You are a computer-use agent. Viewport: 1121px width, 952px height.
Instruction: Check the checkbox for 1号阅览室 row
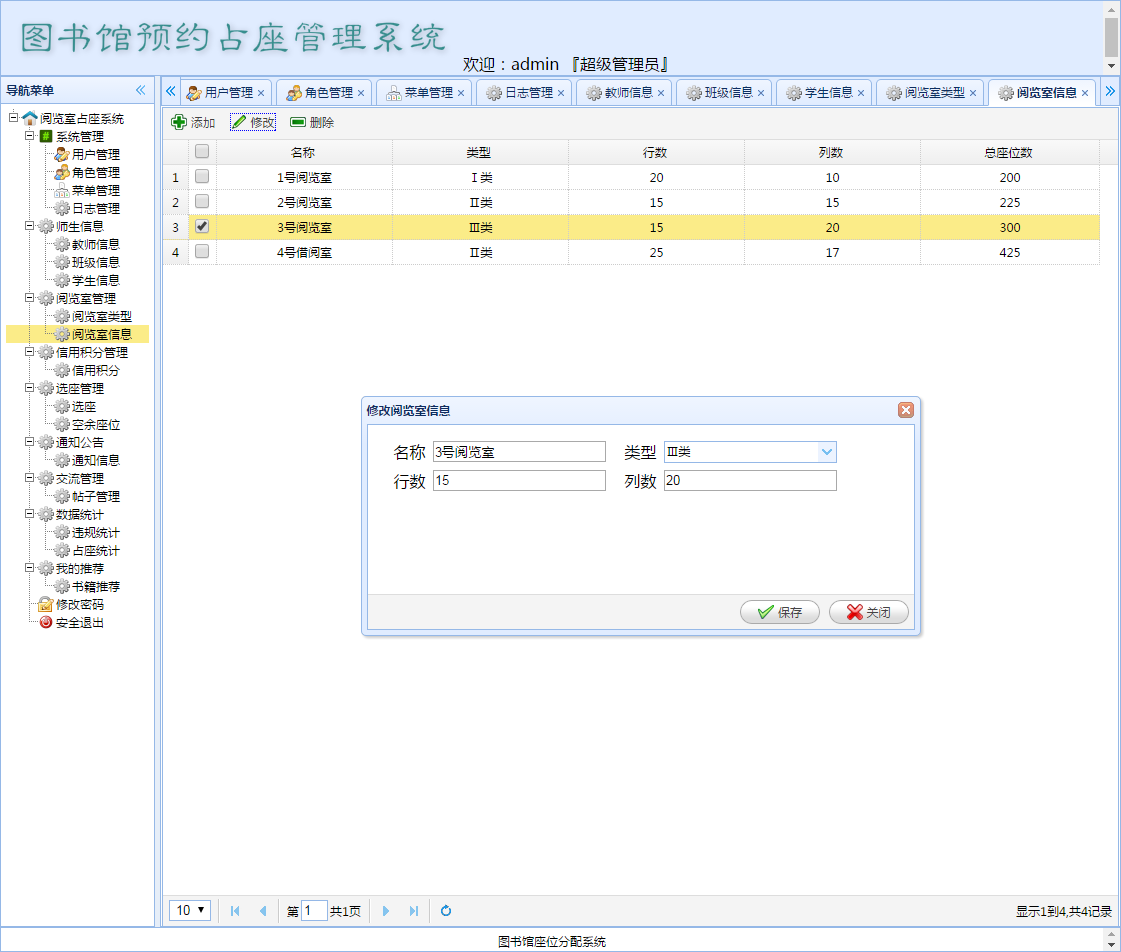pyautogui.click(x=202, y=176)
